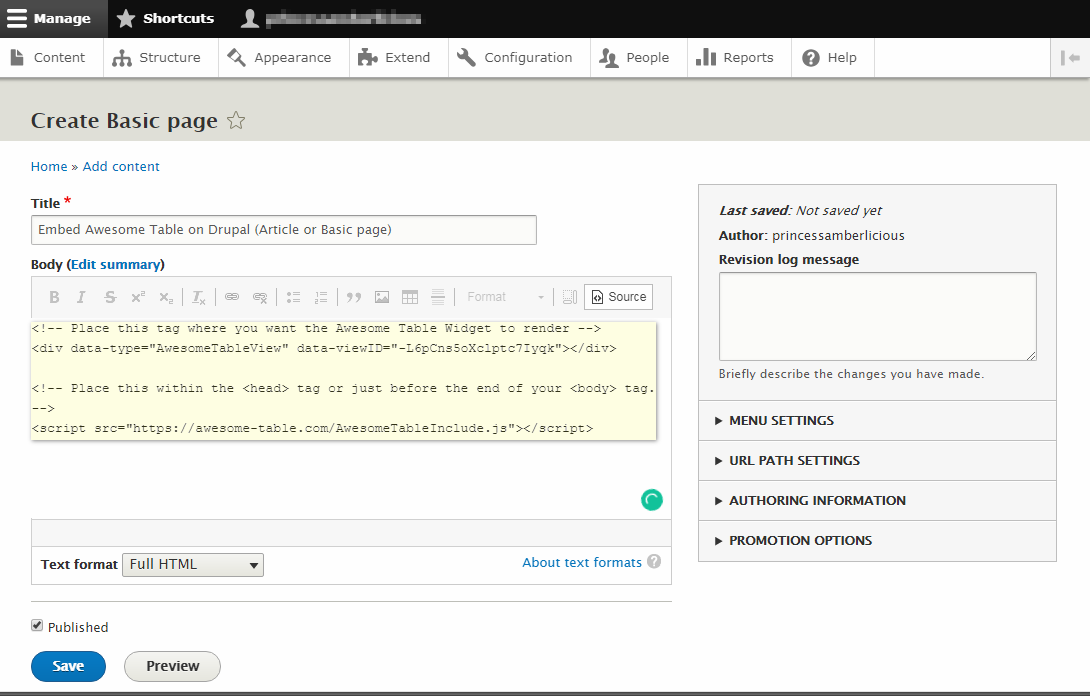Insert a numbered list
The width and height of the screenshot is (1090, 696).
pos(320,297)
